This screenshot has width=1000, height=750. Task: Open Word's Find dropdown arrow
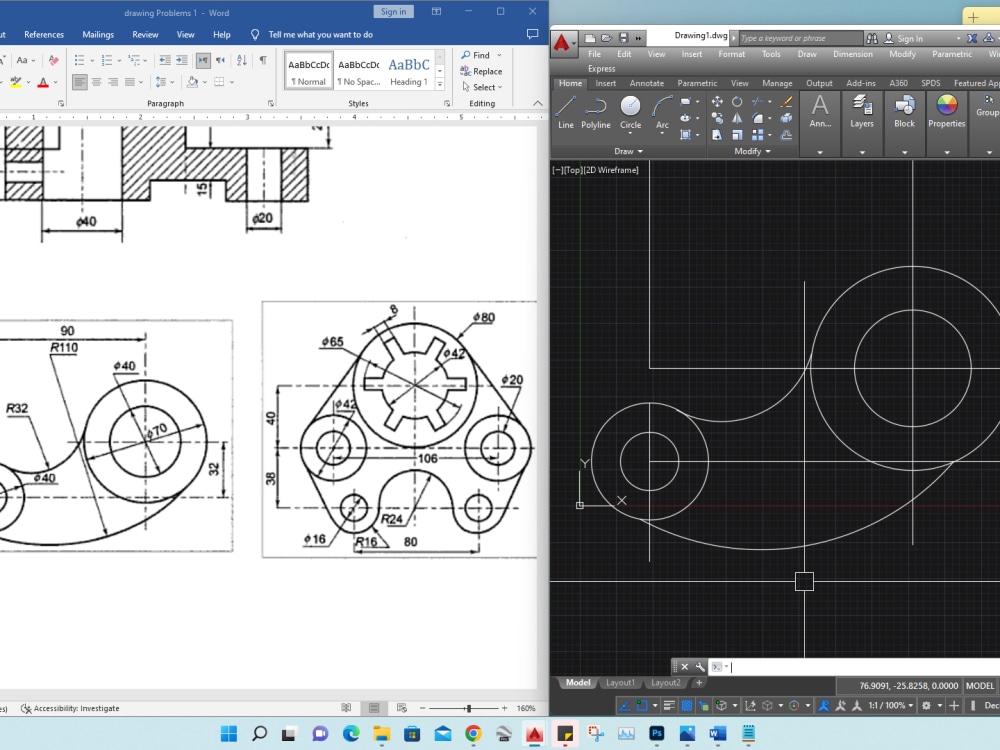pos(499,55)
